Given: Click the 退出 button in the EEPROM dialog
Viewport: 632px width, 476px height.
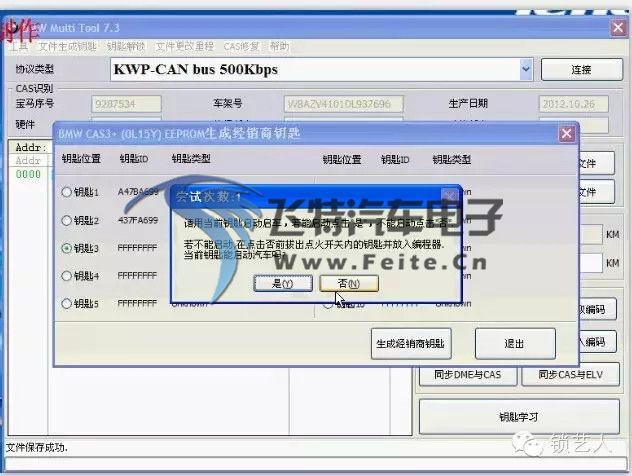Looking at the screenshot, I should point(515,343).
